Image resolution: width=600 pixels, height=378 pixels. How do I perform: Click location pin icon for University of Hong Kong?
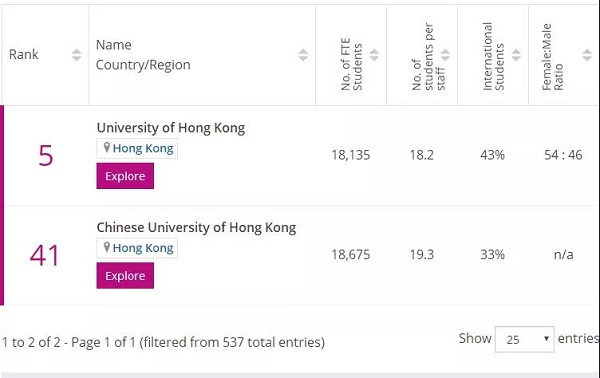tap(107, 147)
